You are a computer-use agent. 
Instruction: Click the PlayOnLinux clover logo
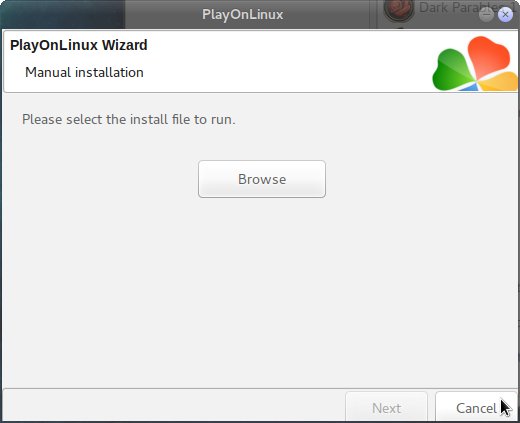pos(475,63)
